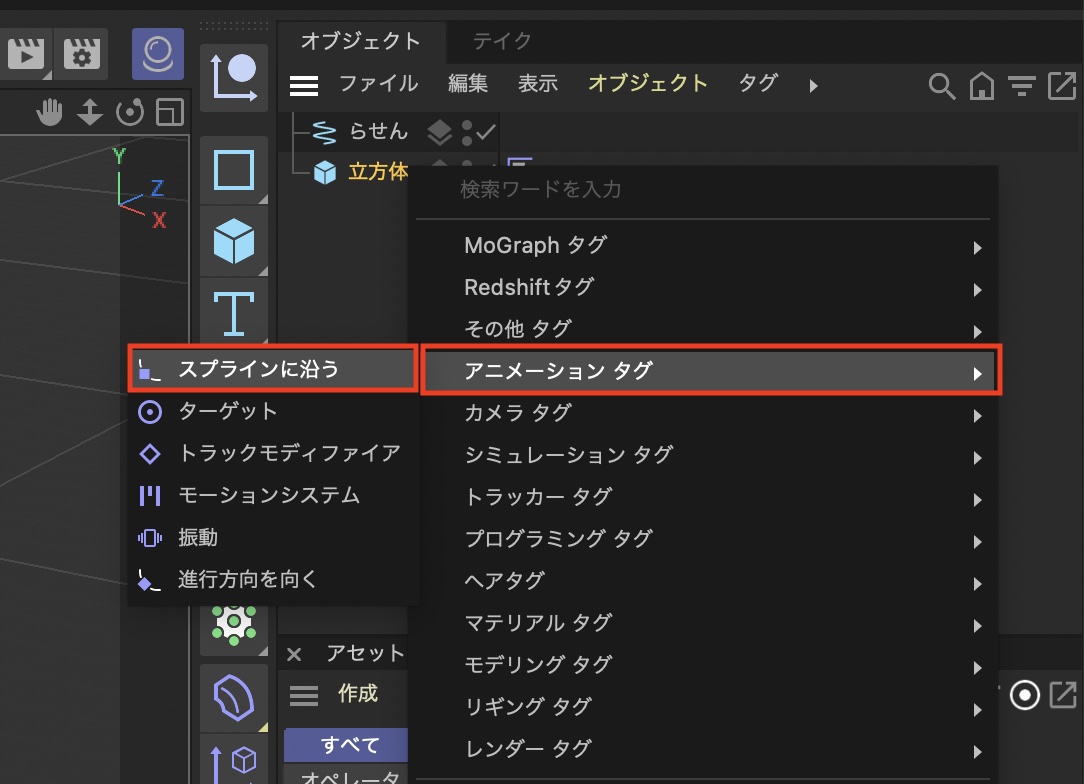Select the 立方体 object in the tree

pos(377,172)
